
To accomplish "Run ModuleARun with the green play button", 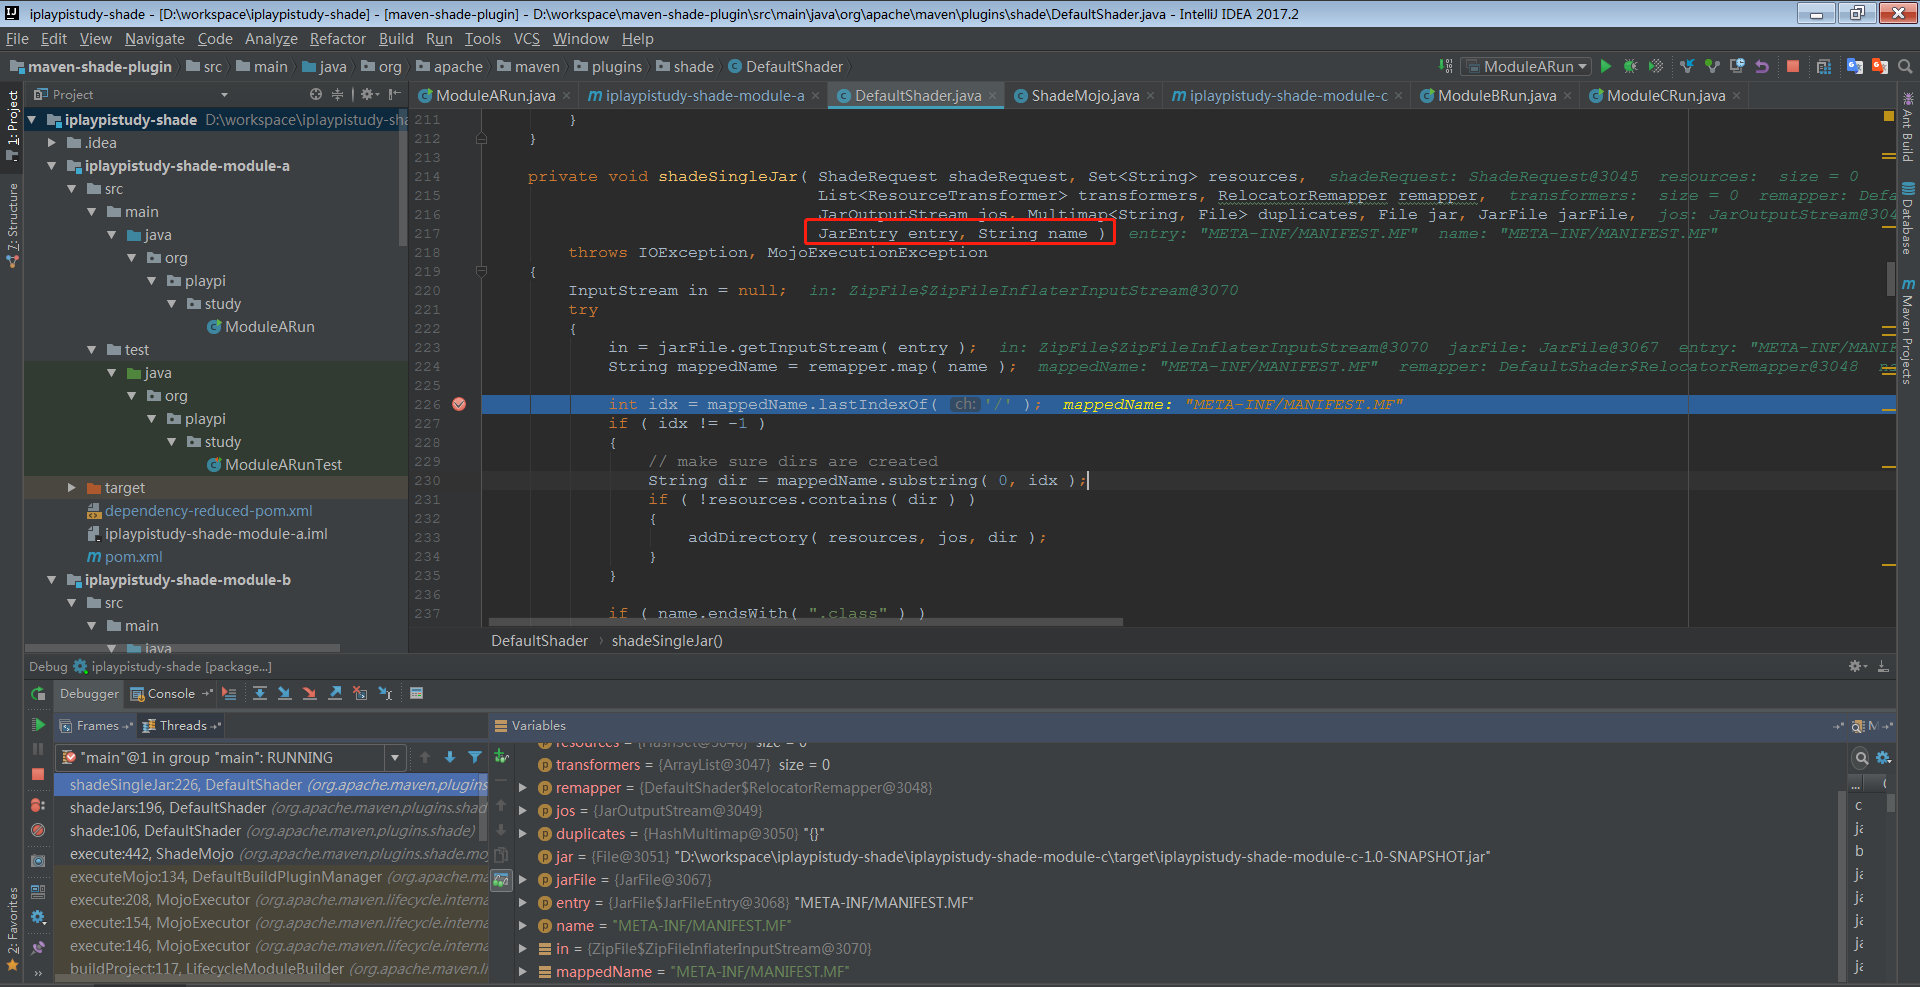I will click(x=1606, y=66).
